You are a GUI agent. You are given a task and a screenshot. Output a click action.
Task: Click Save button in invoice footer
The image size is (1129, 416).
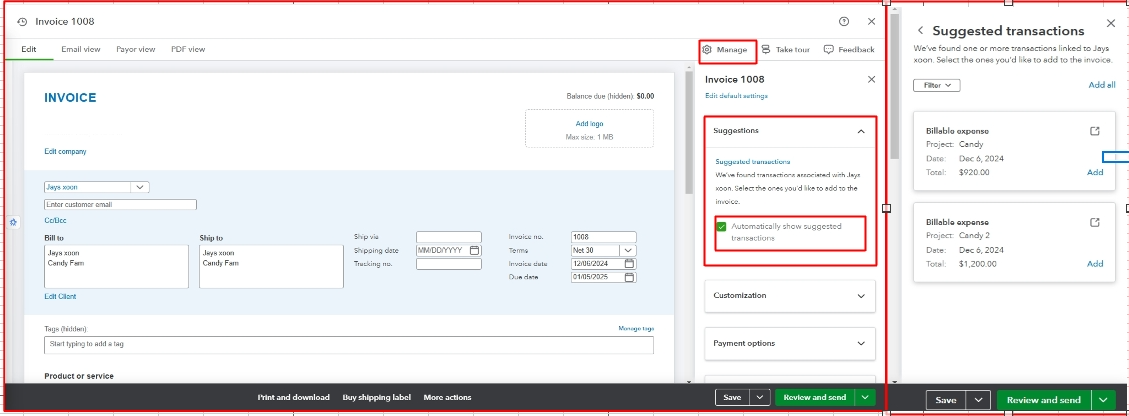(x=732, y=397)
